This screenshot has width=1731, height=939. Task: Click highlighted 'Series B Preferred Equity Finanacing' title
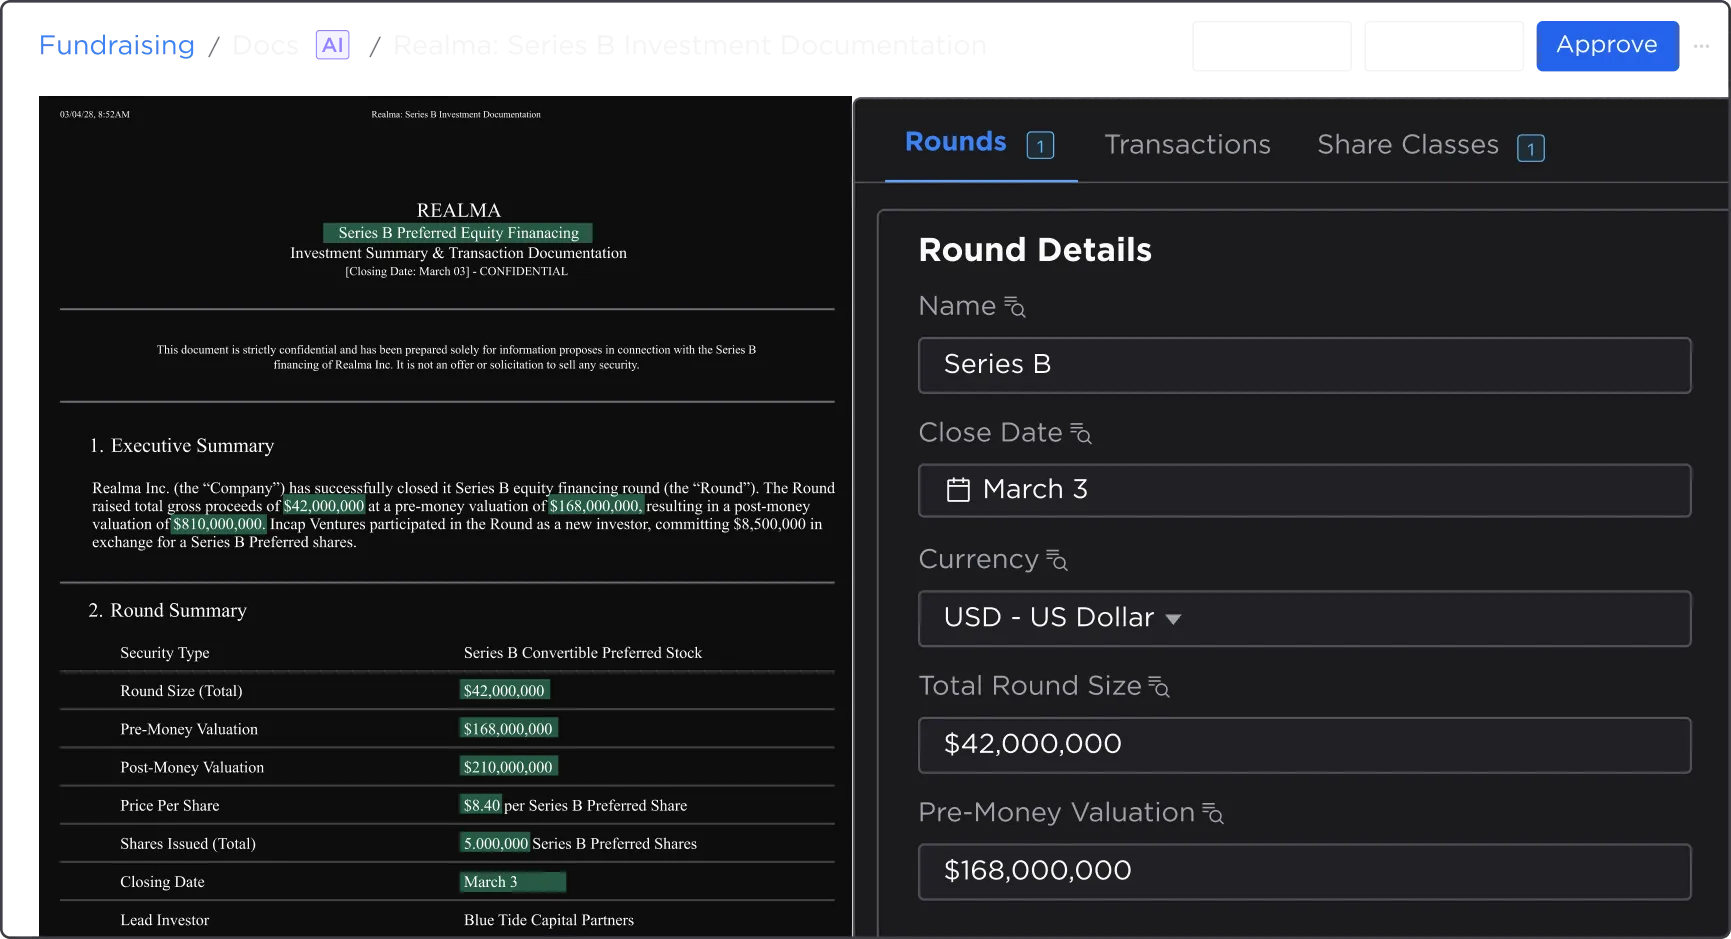(458, 233)
